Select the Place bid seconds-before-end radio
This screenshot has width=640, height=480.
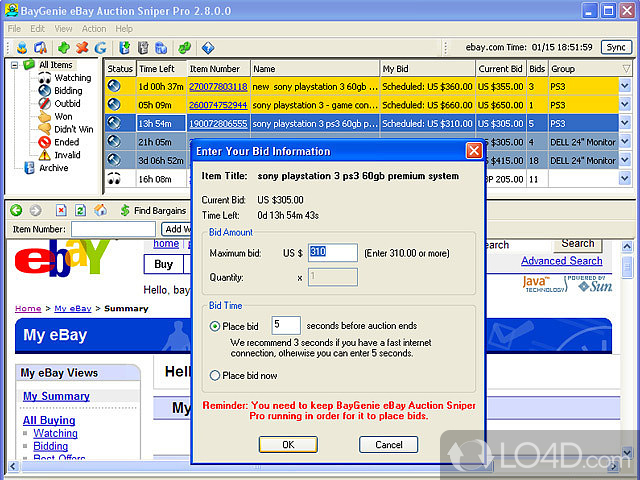(x=215, y=327)
